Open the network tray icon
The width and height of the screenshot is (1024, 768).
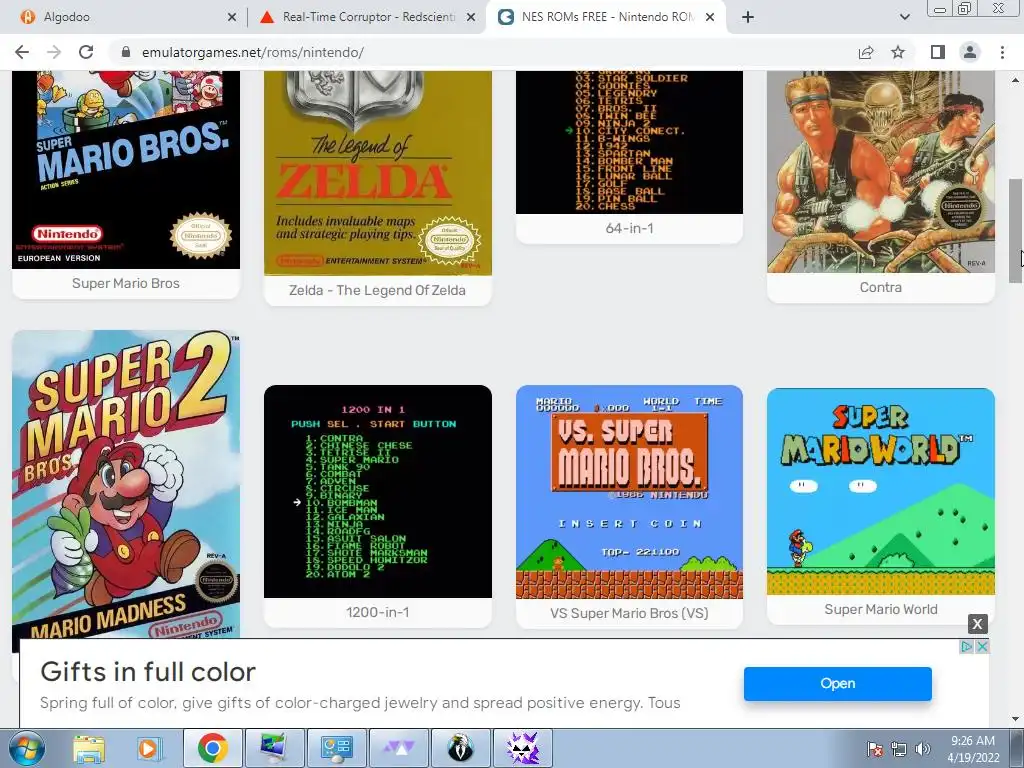coord(899,749)
